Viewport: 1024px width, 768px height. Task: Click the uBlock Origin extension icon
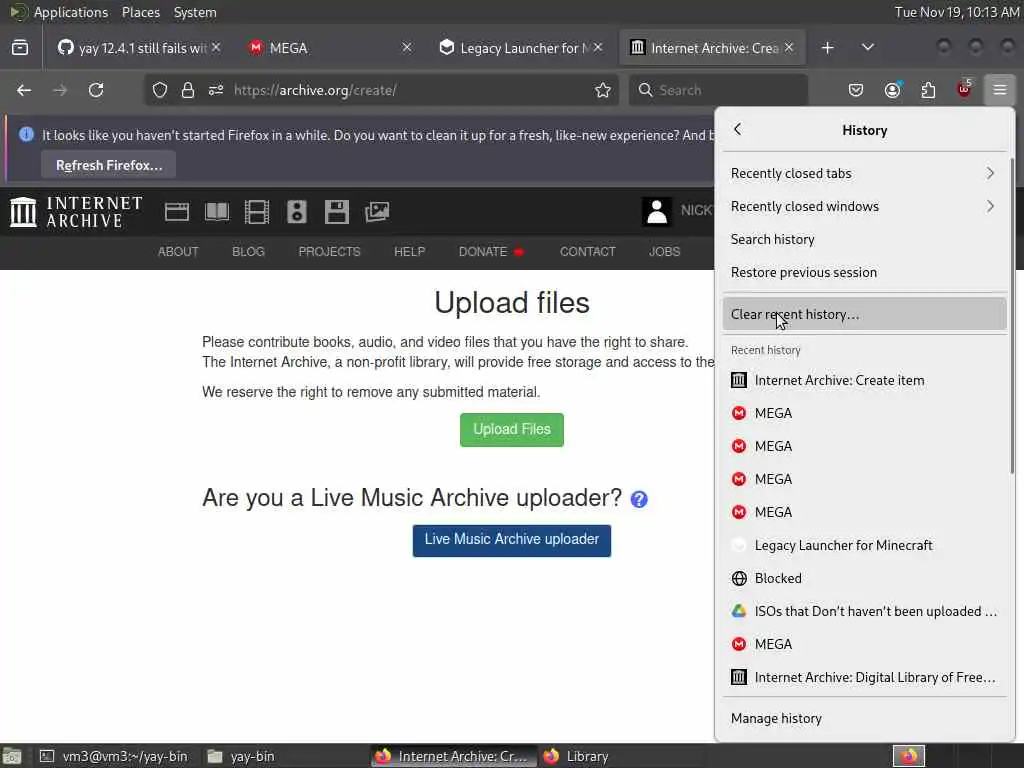(964, 89)
